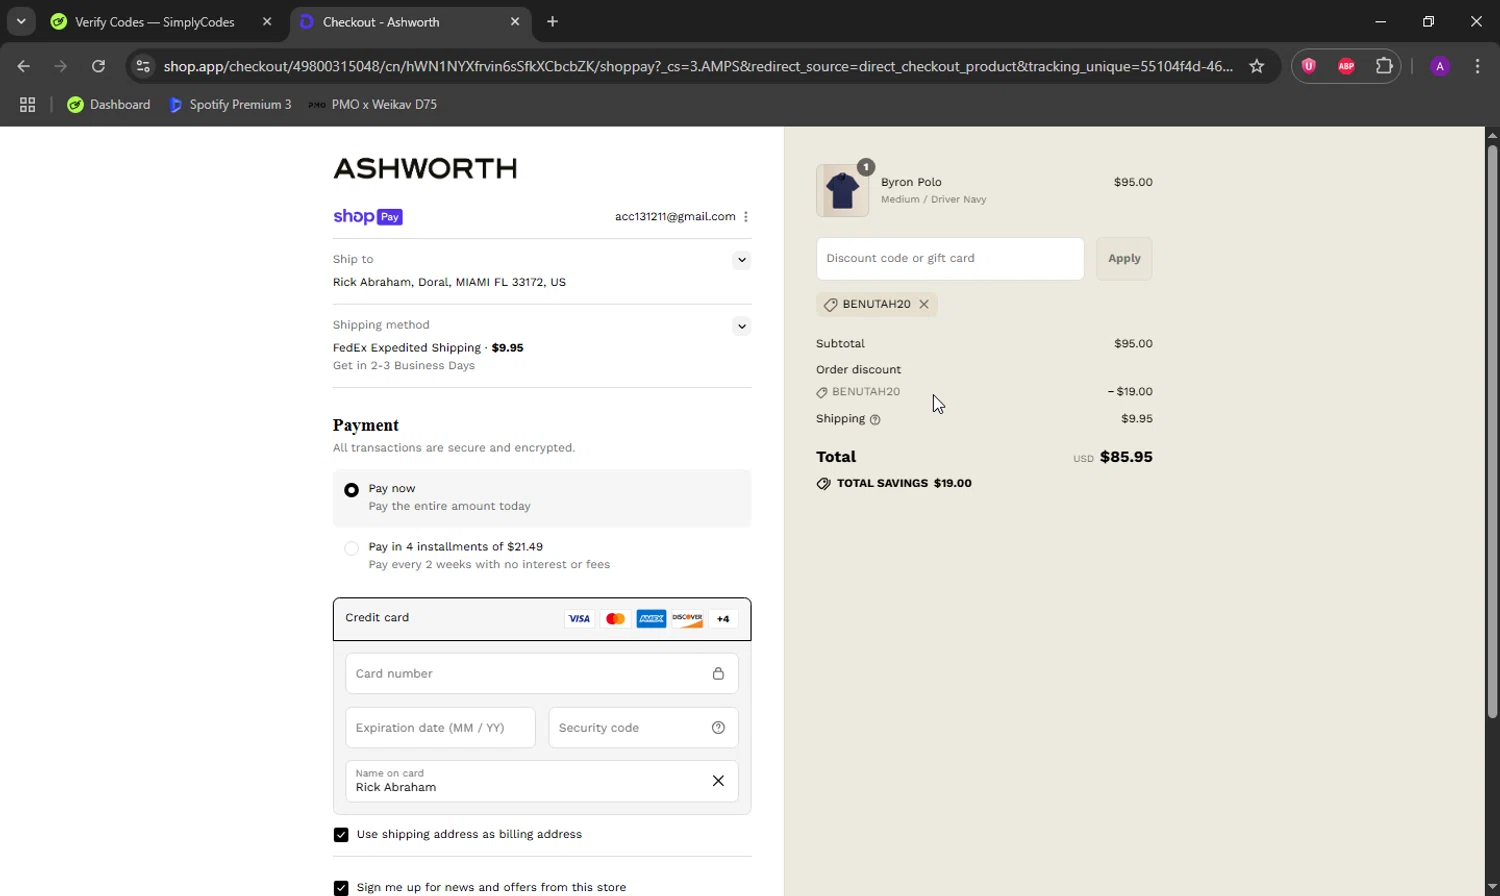The image size is (1500, 896).
Task: Click the Total Savings tag icon
Action: click(823, 484)
